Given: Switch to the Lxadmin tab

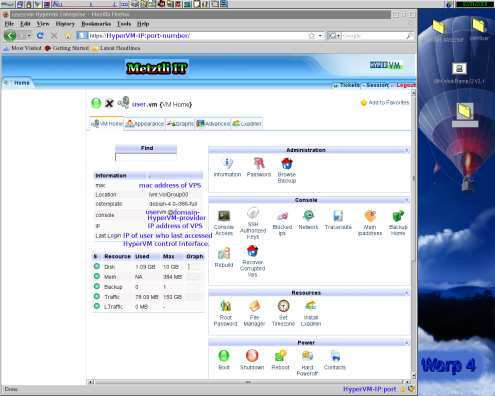Looking at the screenshot, I should coord(247,124).
